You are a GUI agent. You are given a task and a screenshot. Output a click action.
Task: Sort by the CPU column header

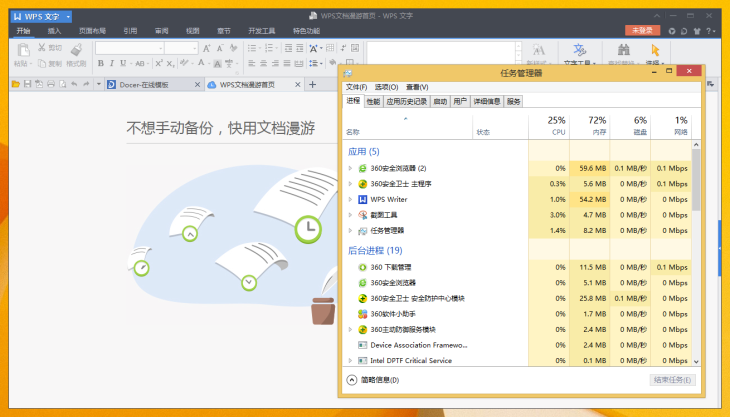coord(549,126)
